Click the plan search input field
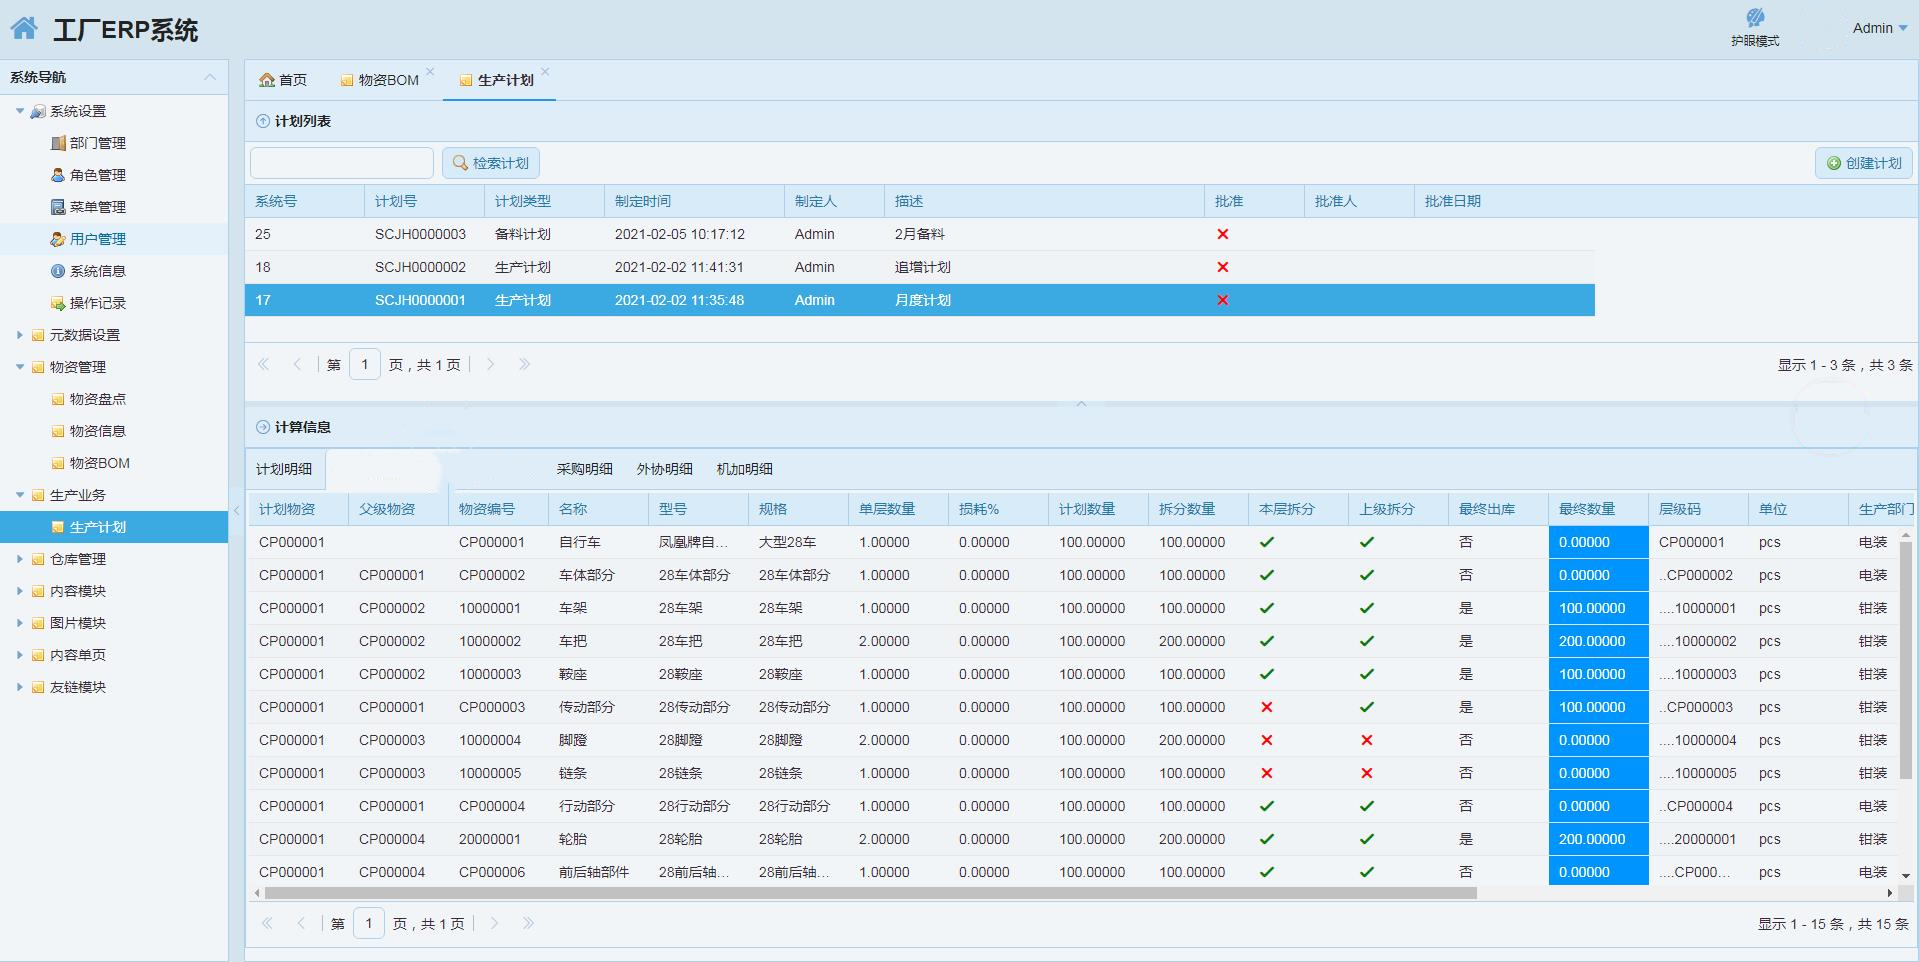This screenshot has height=962, width=1919. (x=342, y=163)
